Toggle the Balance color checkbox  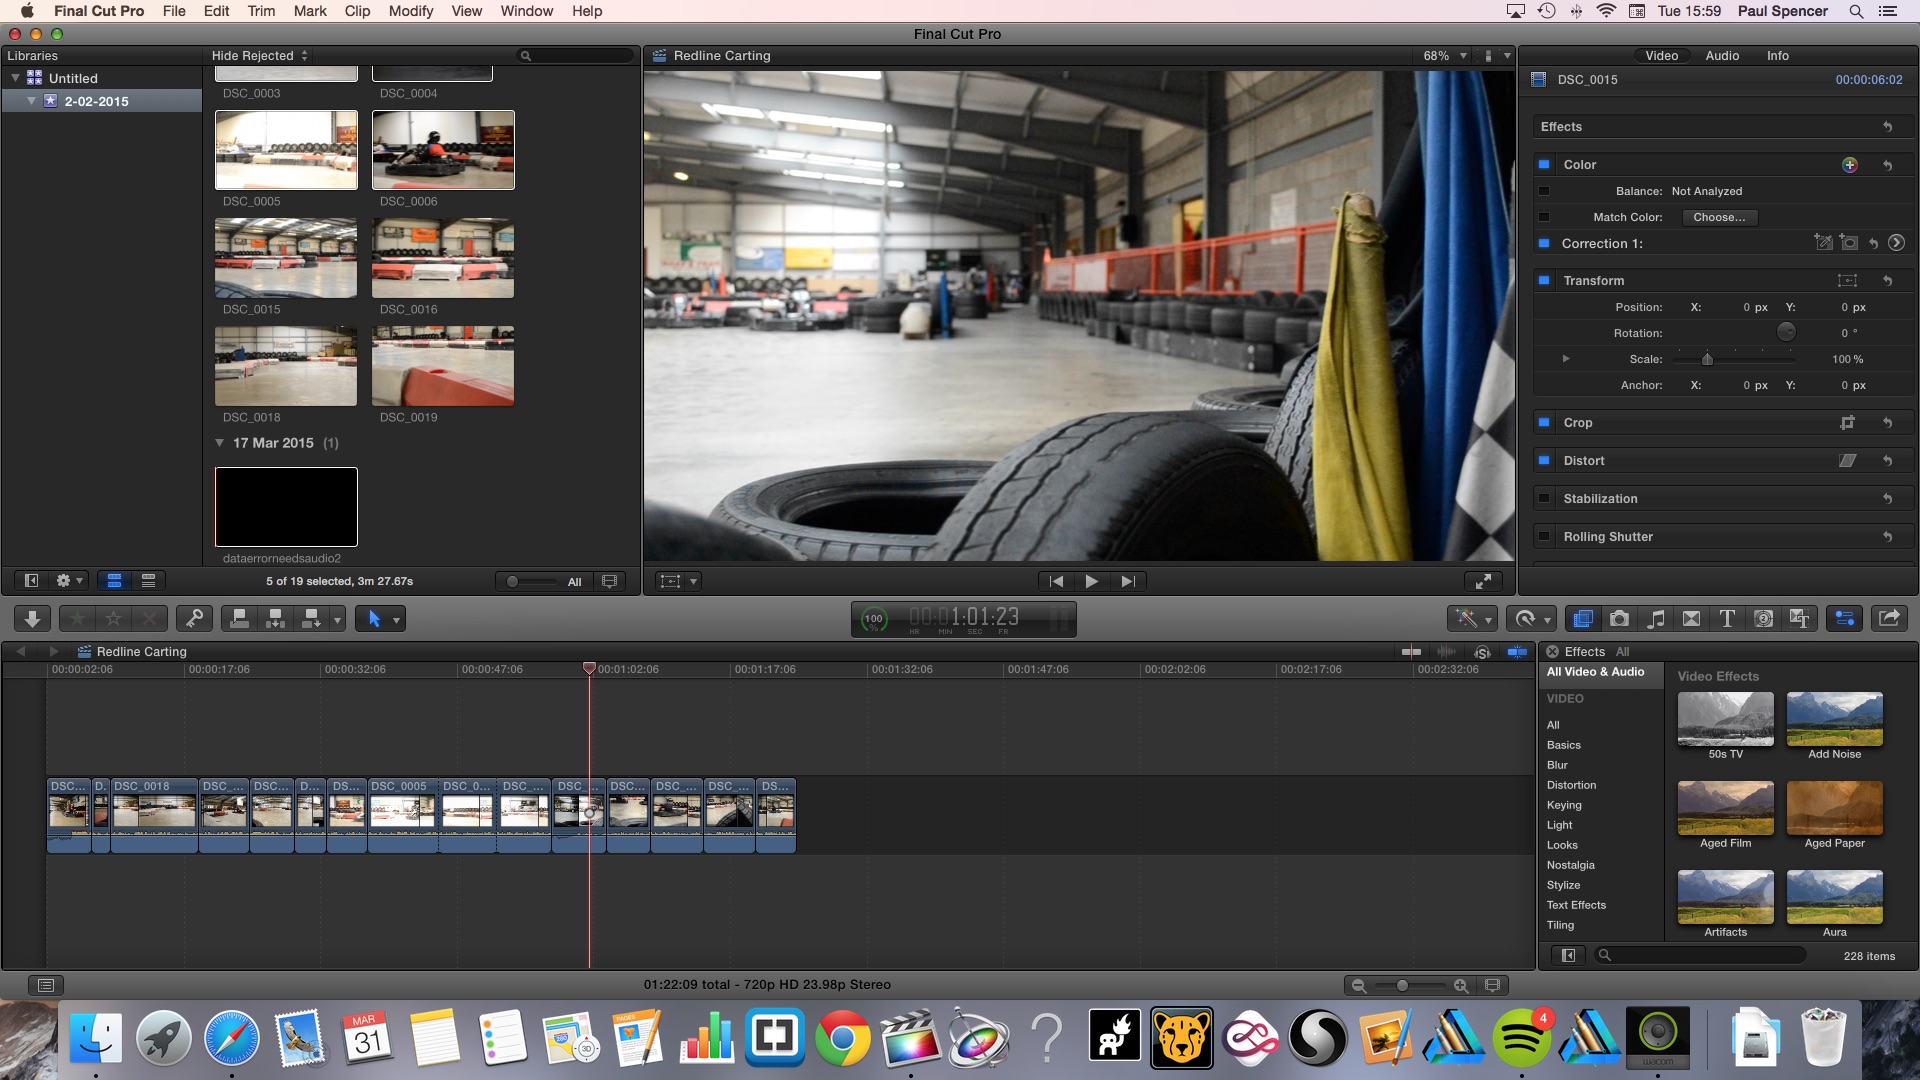pos(1544,191)
